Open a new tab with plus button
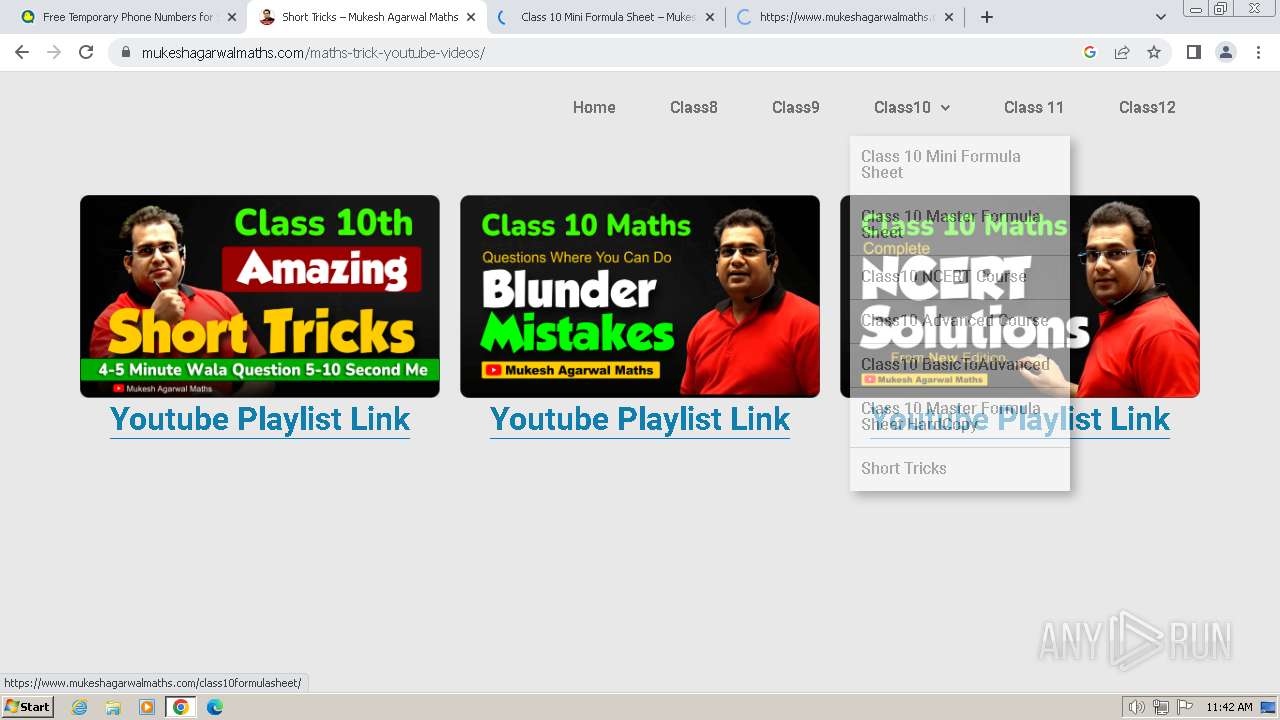 click(987, 17)
